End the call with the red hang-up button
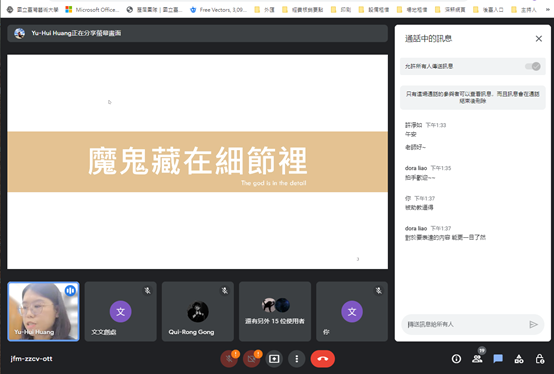554x374 pixels. click(x=323, y=359)
